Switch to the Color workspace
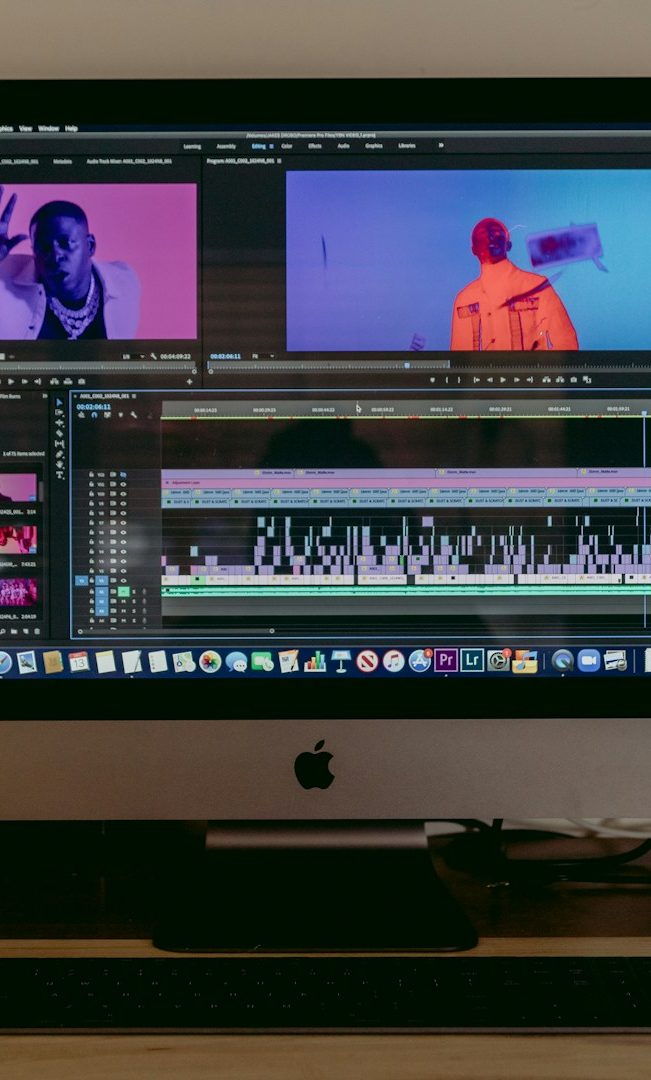This screenshot has height=1080, width=651. 287,146
